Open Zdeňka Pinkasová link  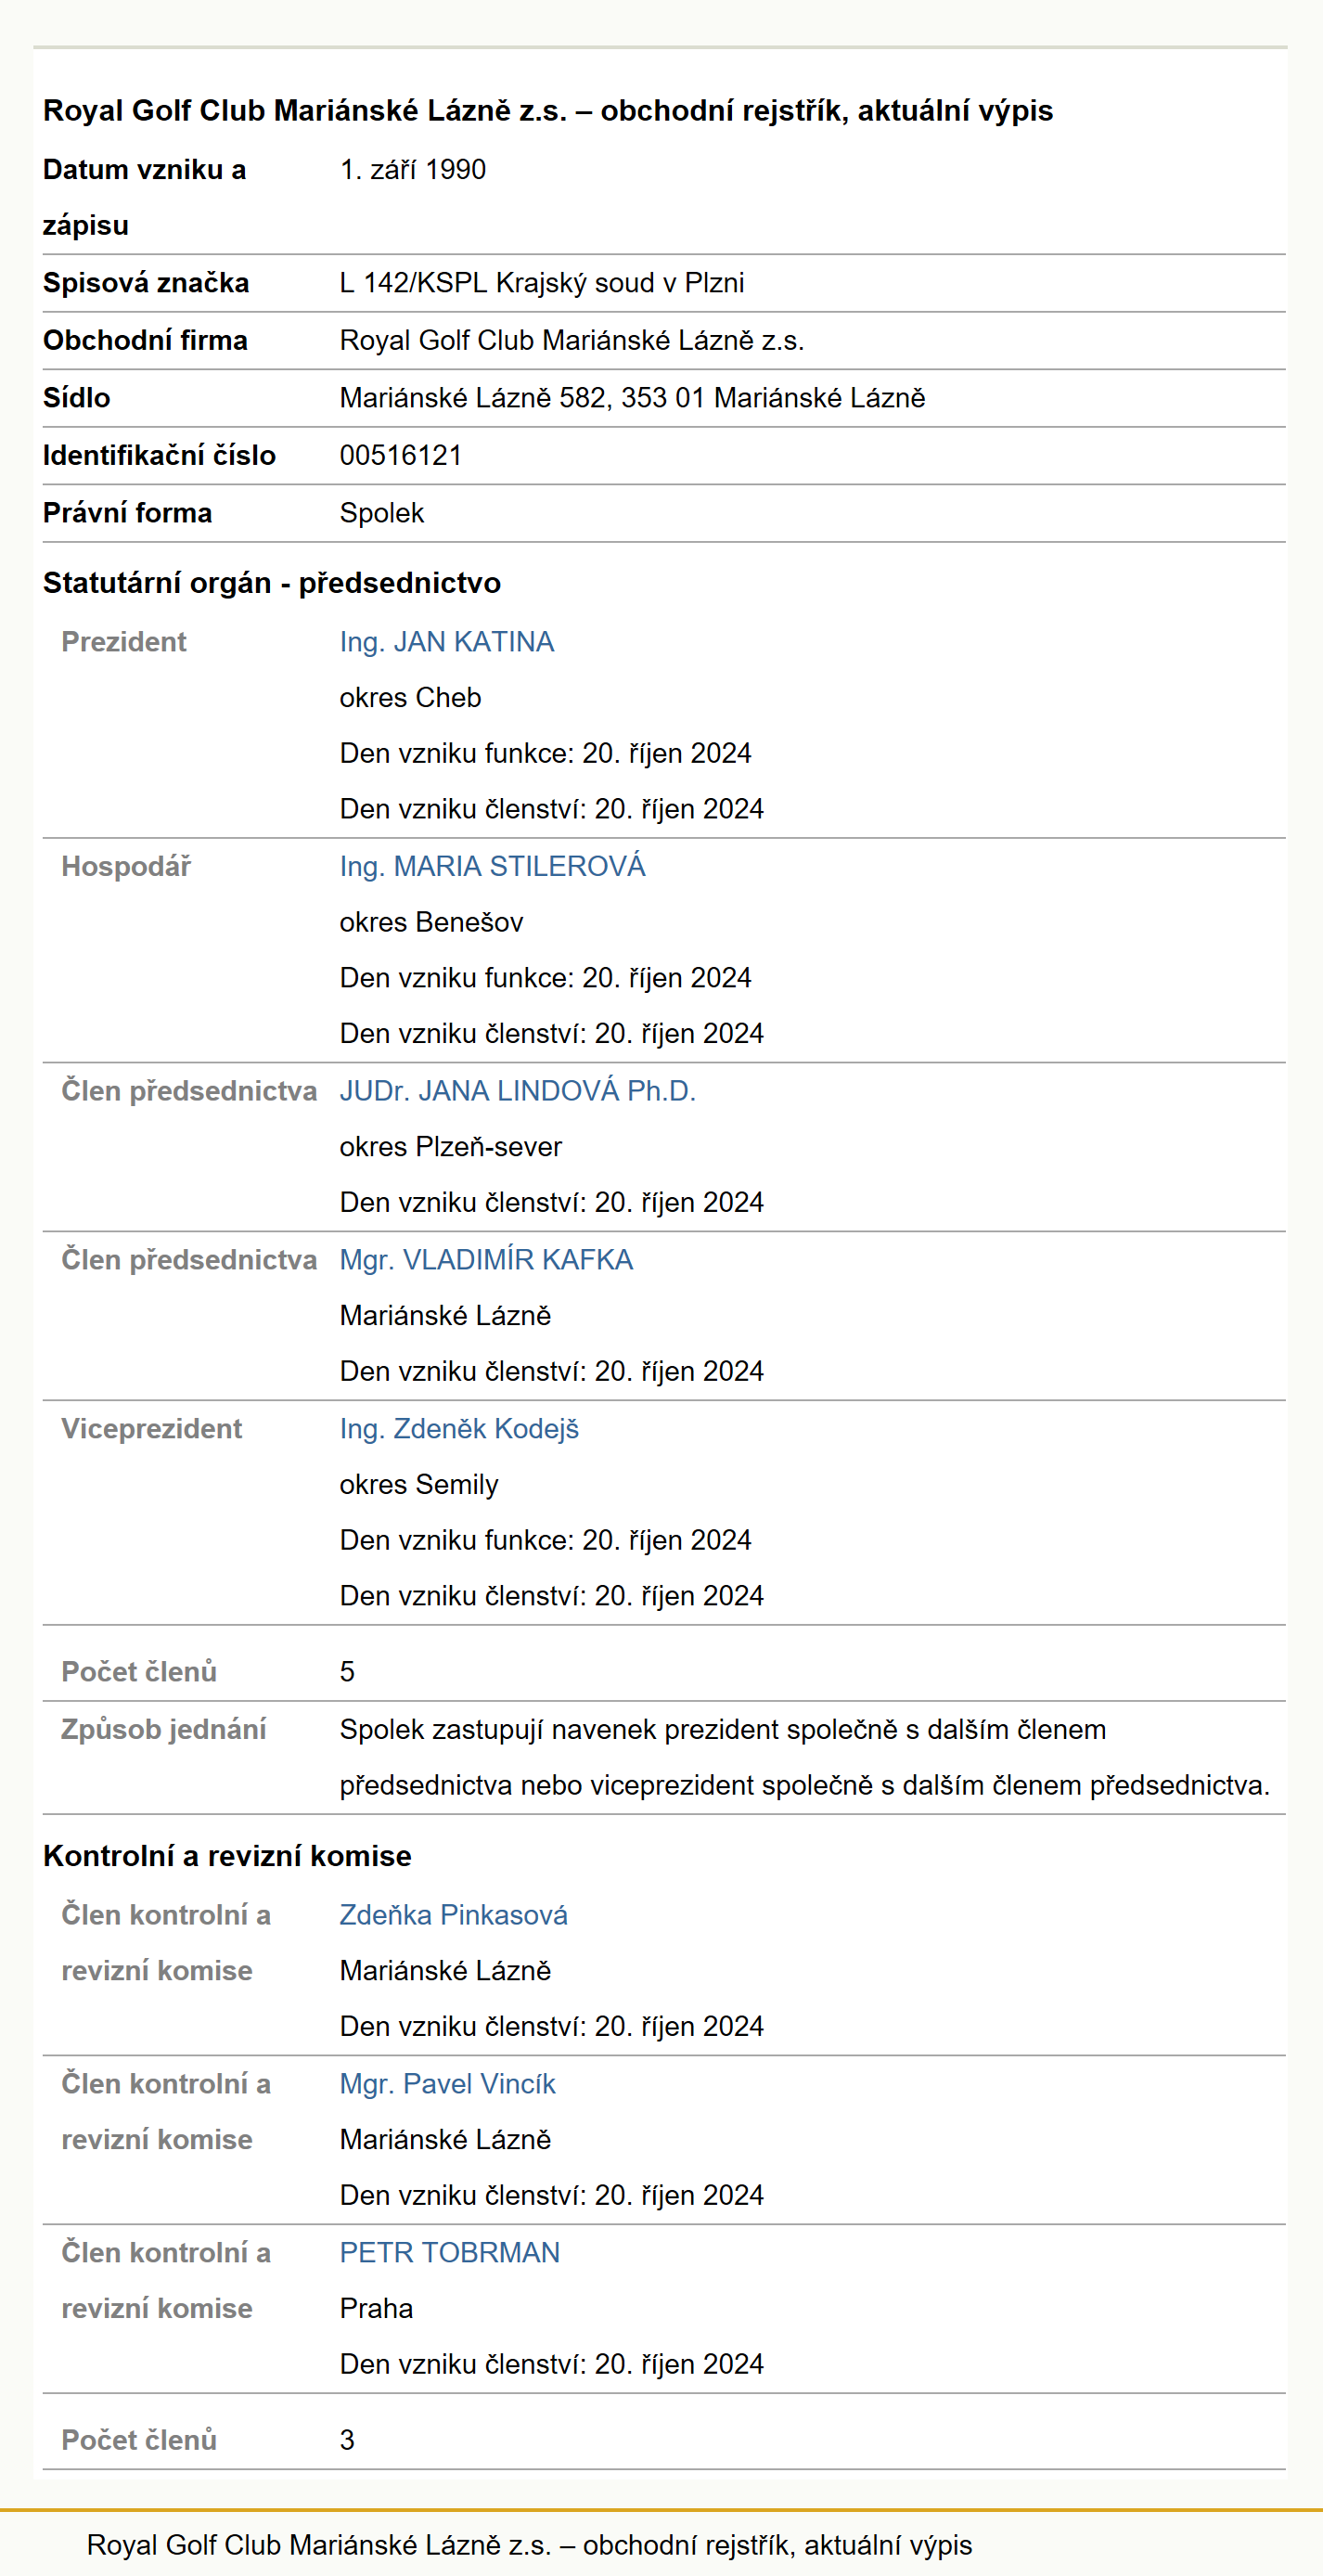click(453, 1915)
